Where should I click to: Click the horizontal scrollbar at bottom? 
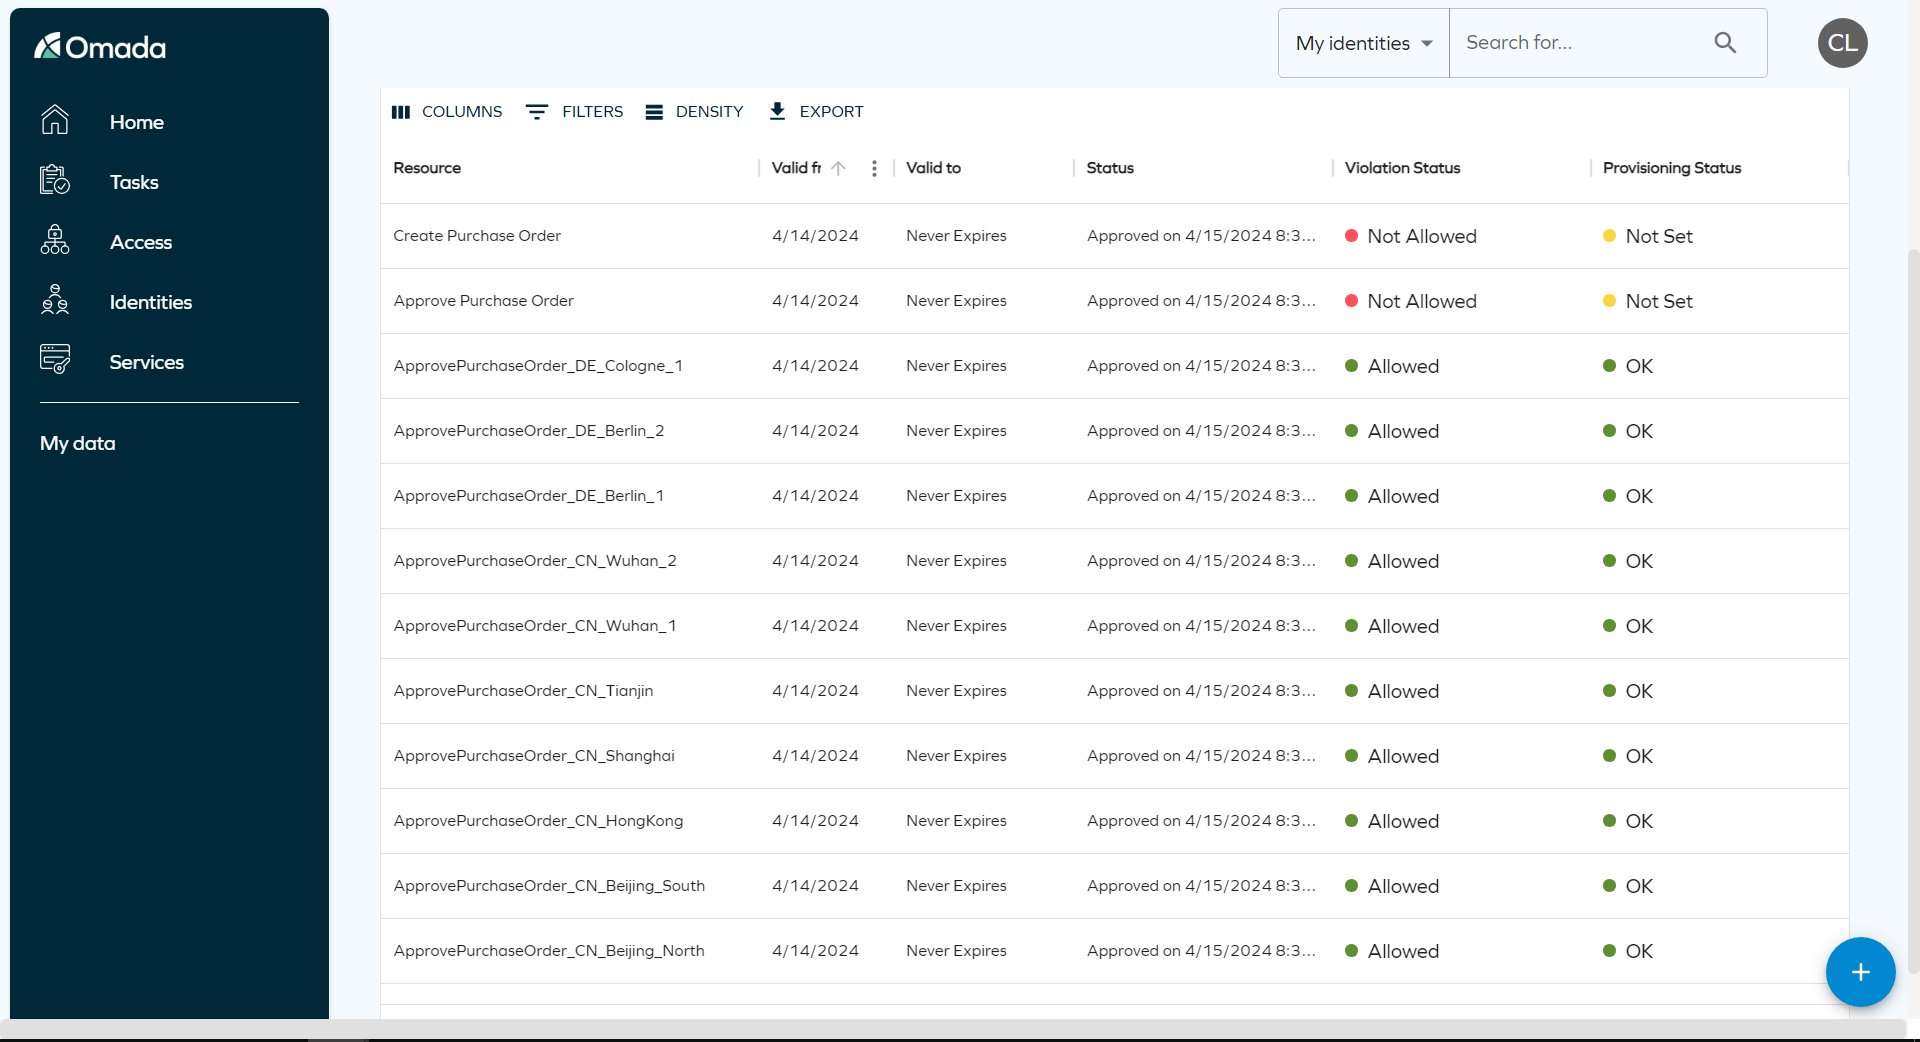point(953,1029)
